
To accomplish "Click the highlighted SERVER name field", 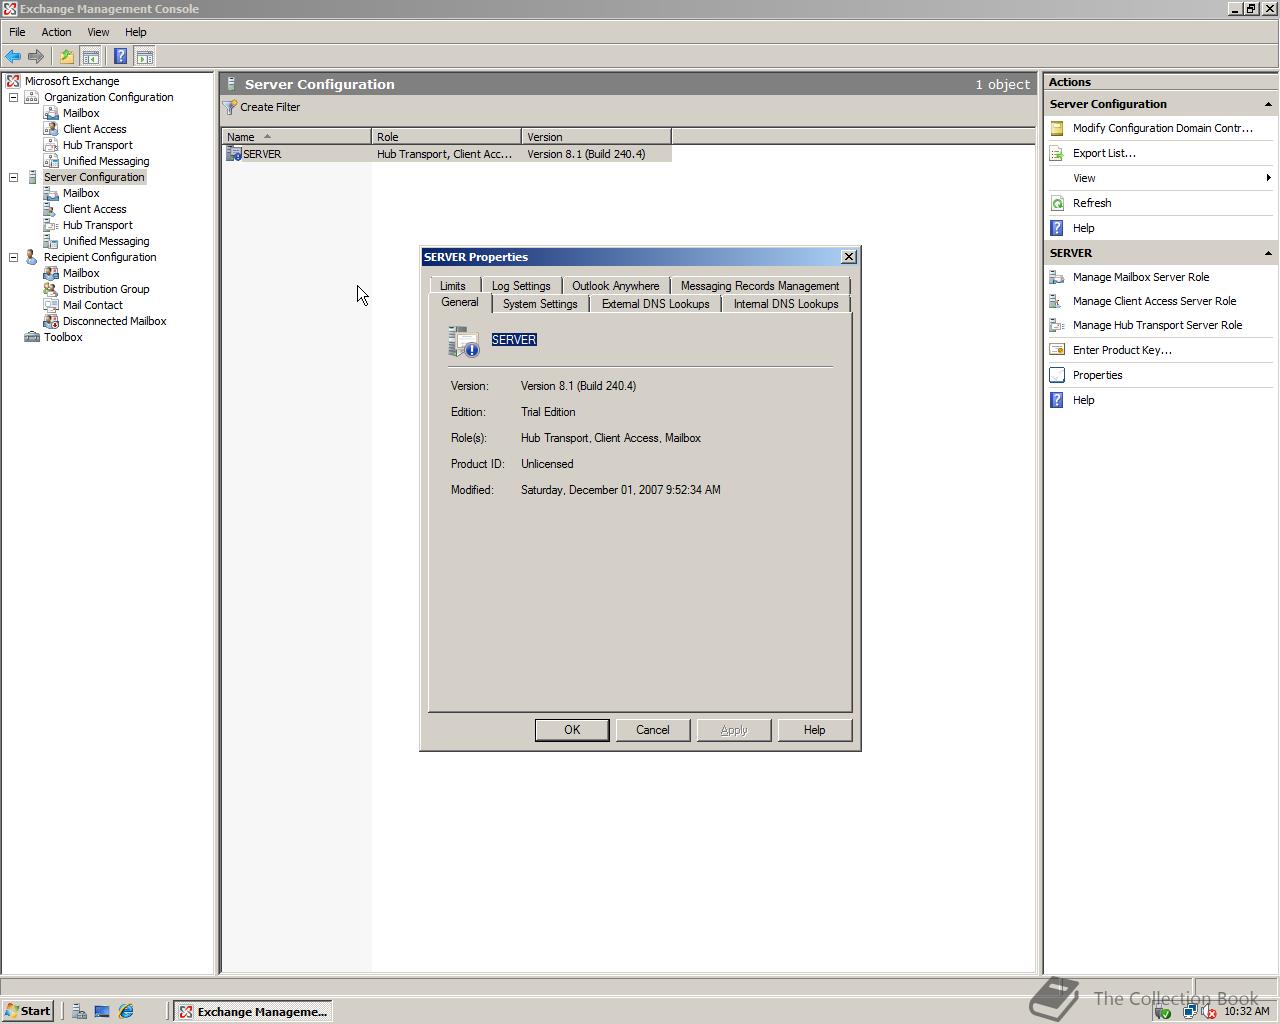I will coord(514,340).
